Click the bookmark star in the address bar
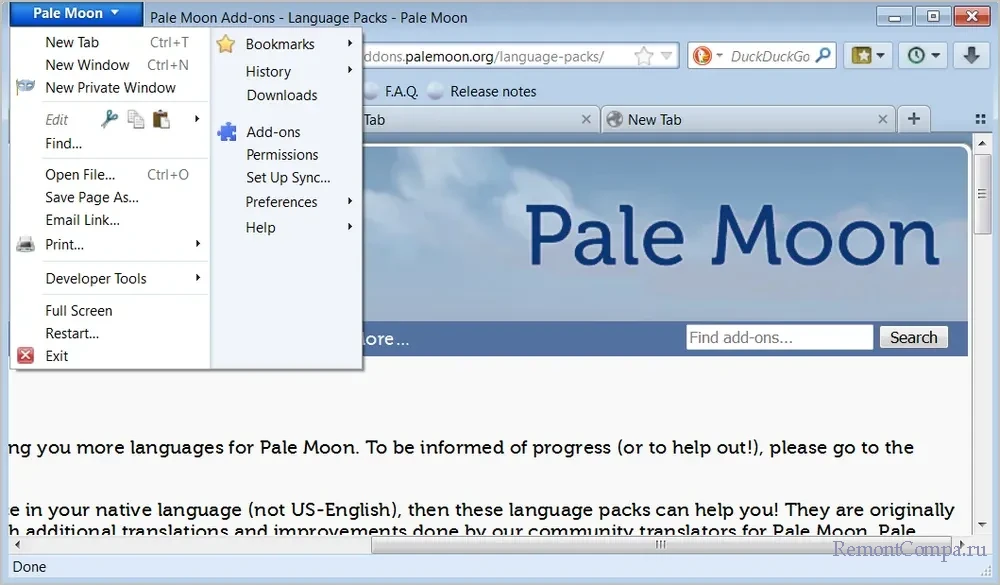This screenshot has height=585, width=1000. 644,56
